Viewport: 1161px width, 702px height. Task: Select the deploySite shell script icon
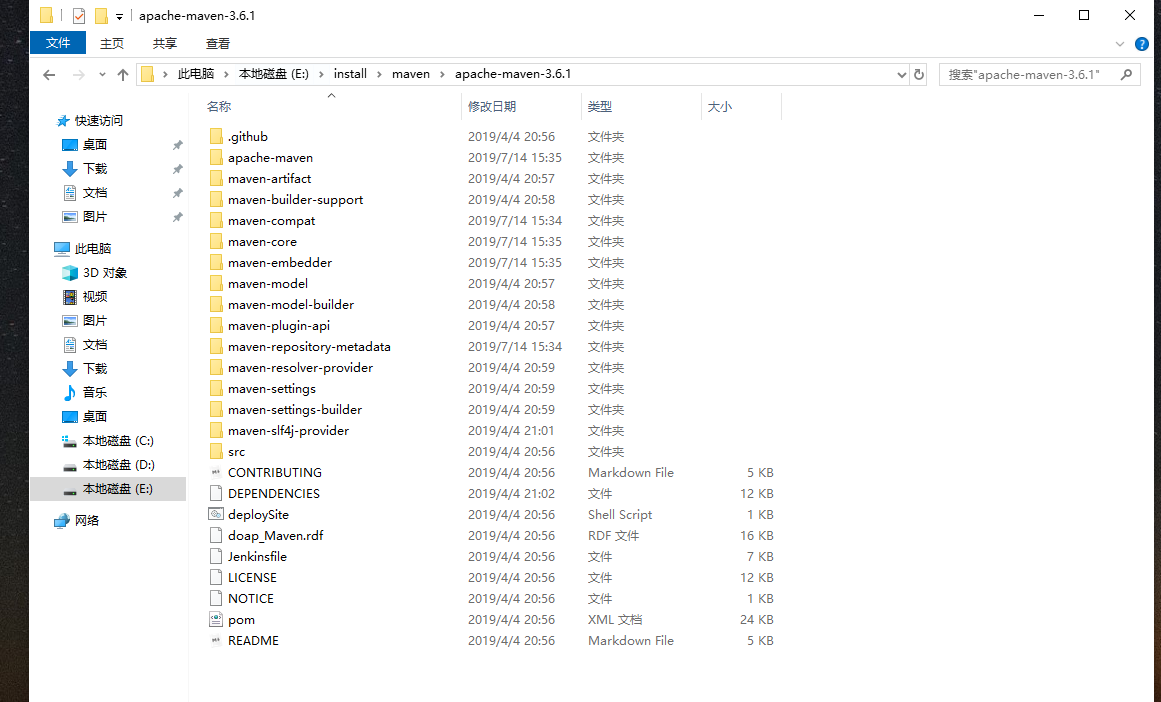(x=216, y=514)
